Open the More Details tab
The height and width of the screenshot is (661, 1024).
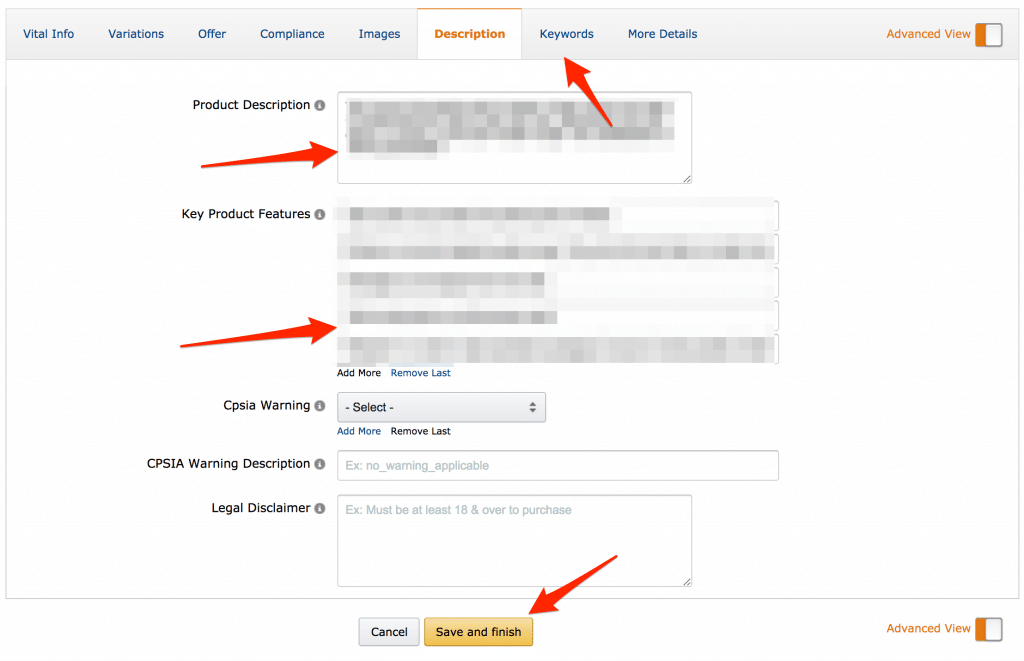[662, 34]
